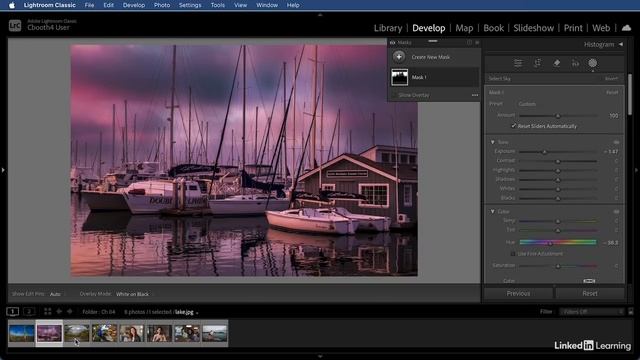
Task: Select the last filmstrip thumbnail with water
Action: coord(215,333)
